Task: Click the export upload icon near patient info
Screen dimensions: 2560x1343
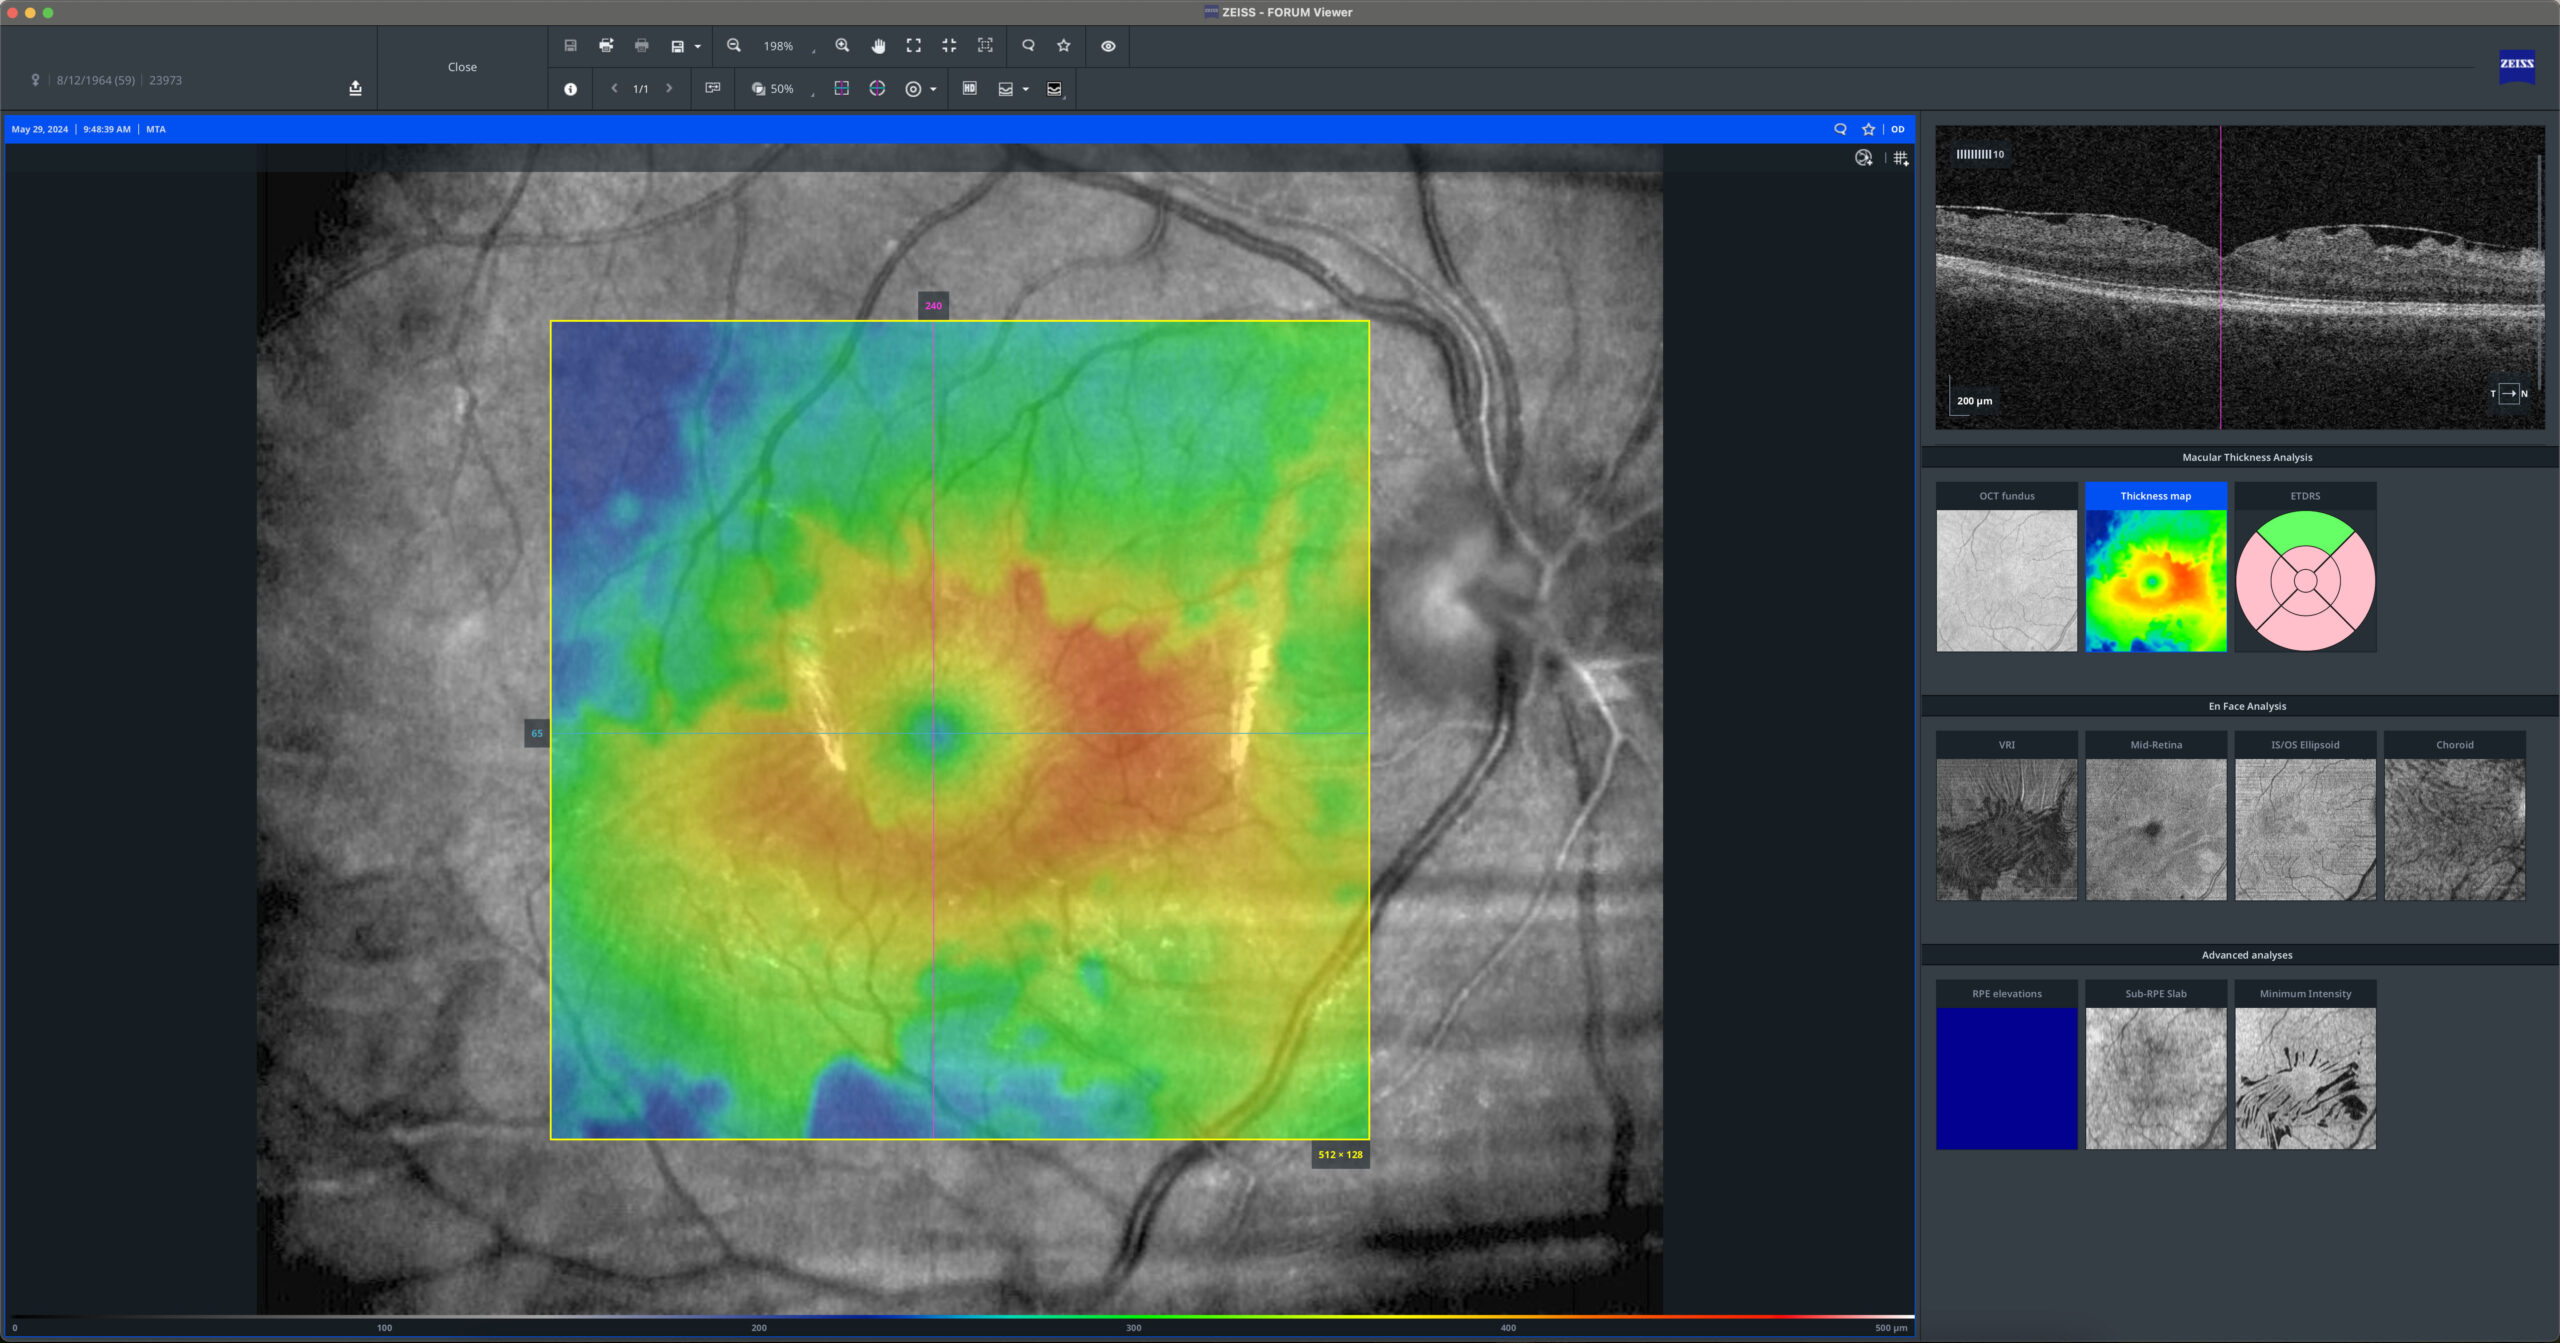Action: [x=355, y=88]
